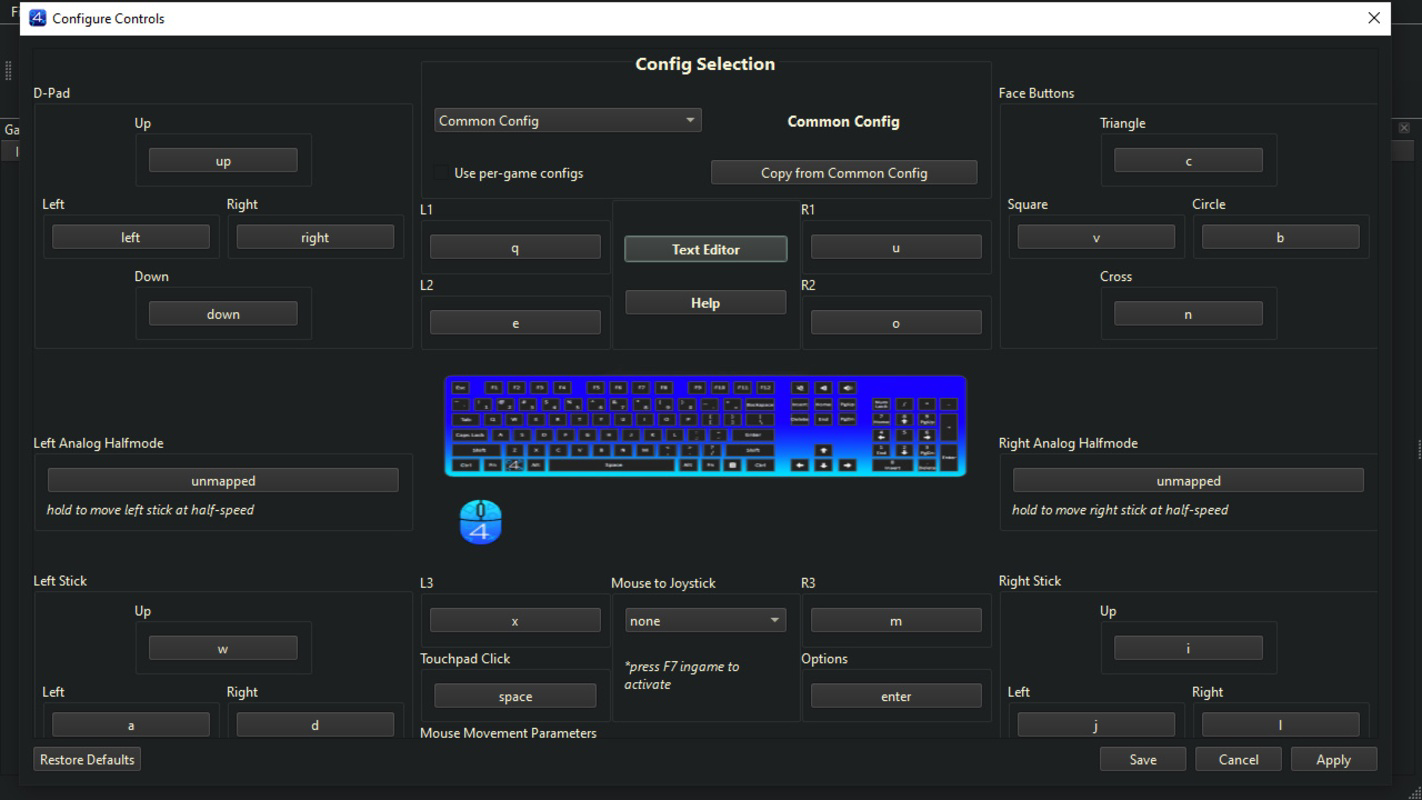This screenshot has width=1422, height=800.
Task: Assign a key to Right Analog Halfmode
Action: click(1188, 481)
